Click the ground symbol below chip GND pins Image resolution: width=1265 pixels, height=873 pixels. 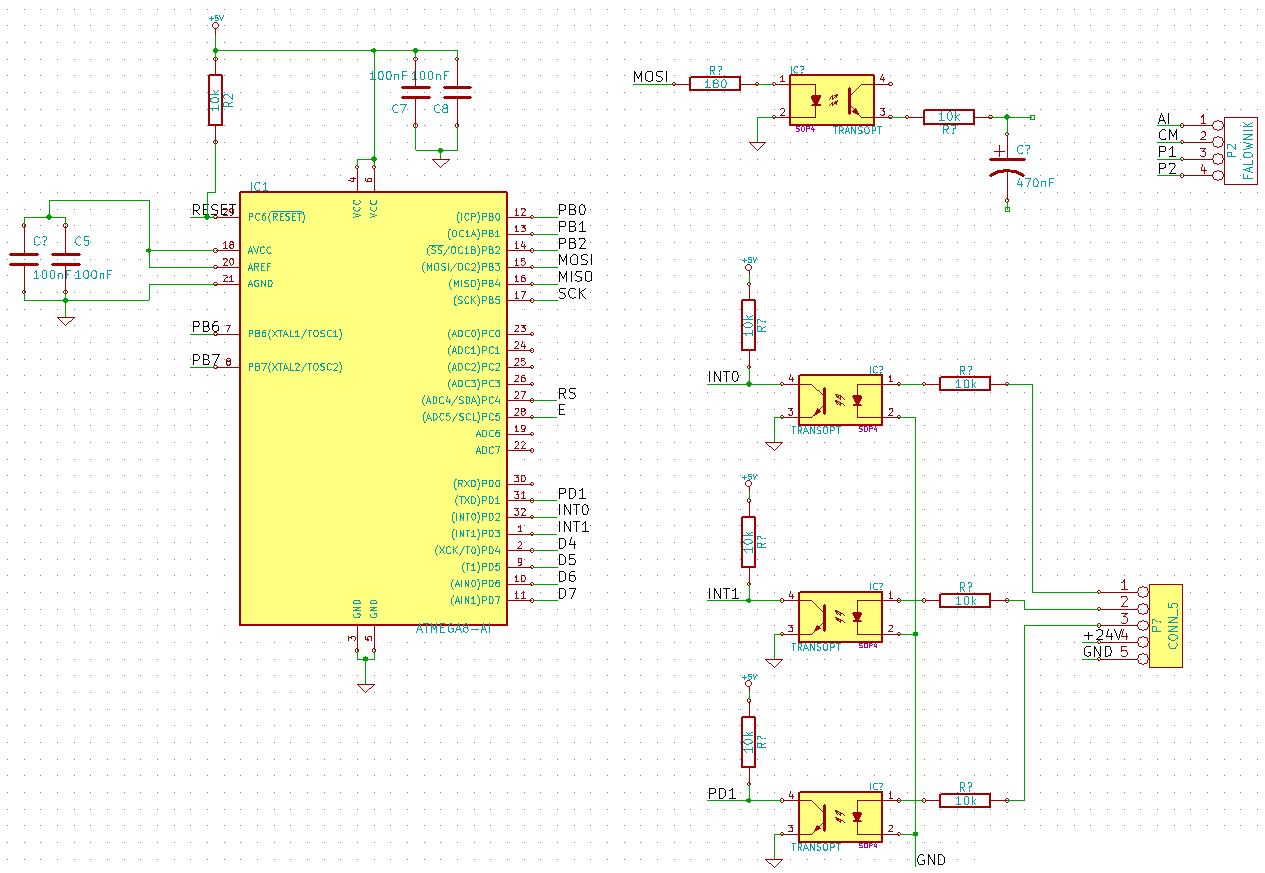pyautogui.click(x=365, y=687)
